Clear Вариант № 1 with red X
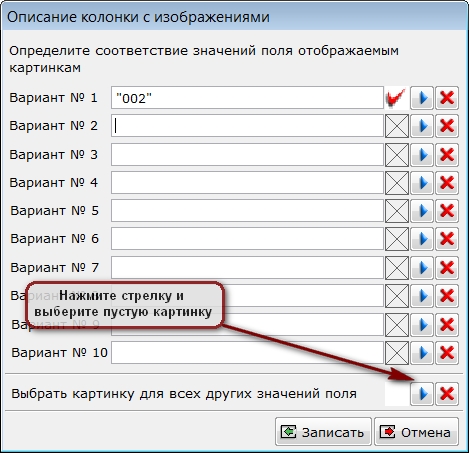This screenshot has height=453, width=469. point(447,98)
